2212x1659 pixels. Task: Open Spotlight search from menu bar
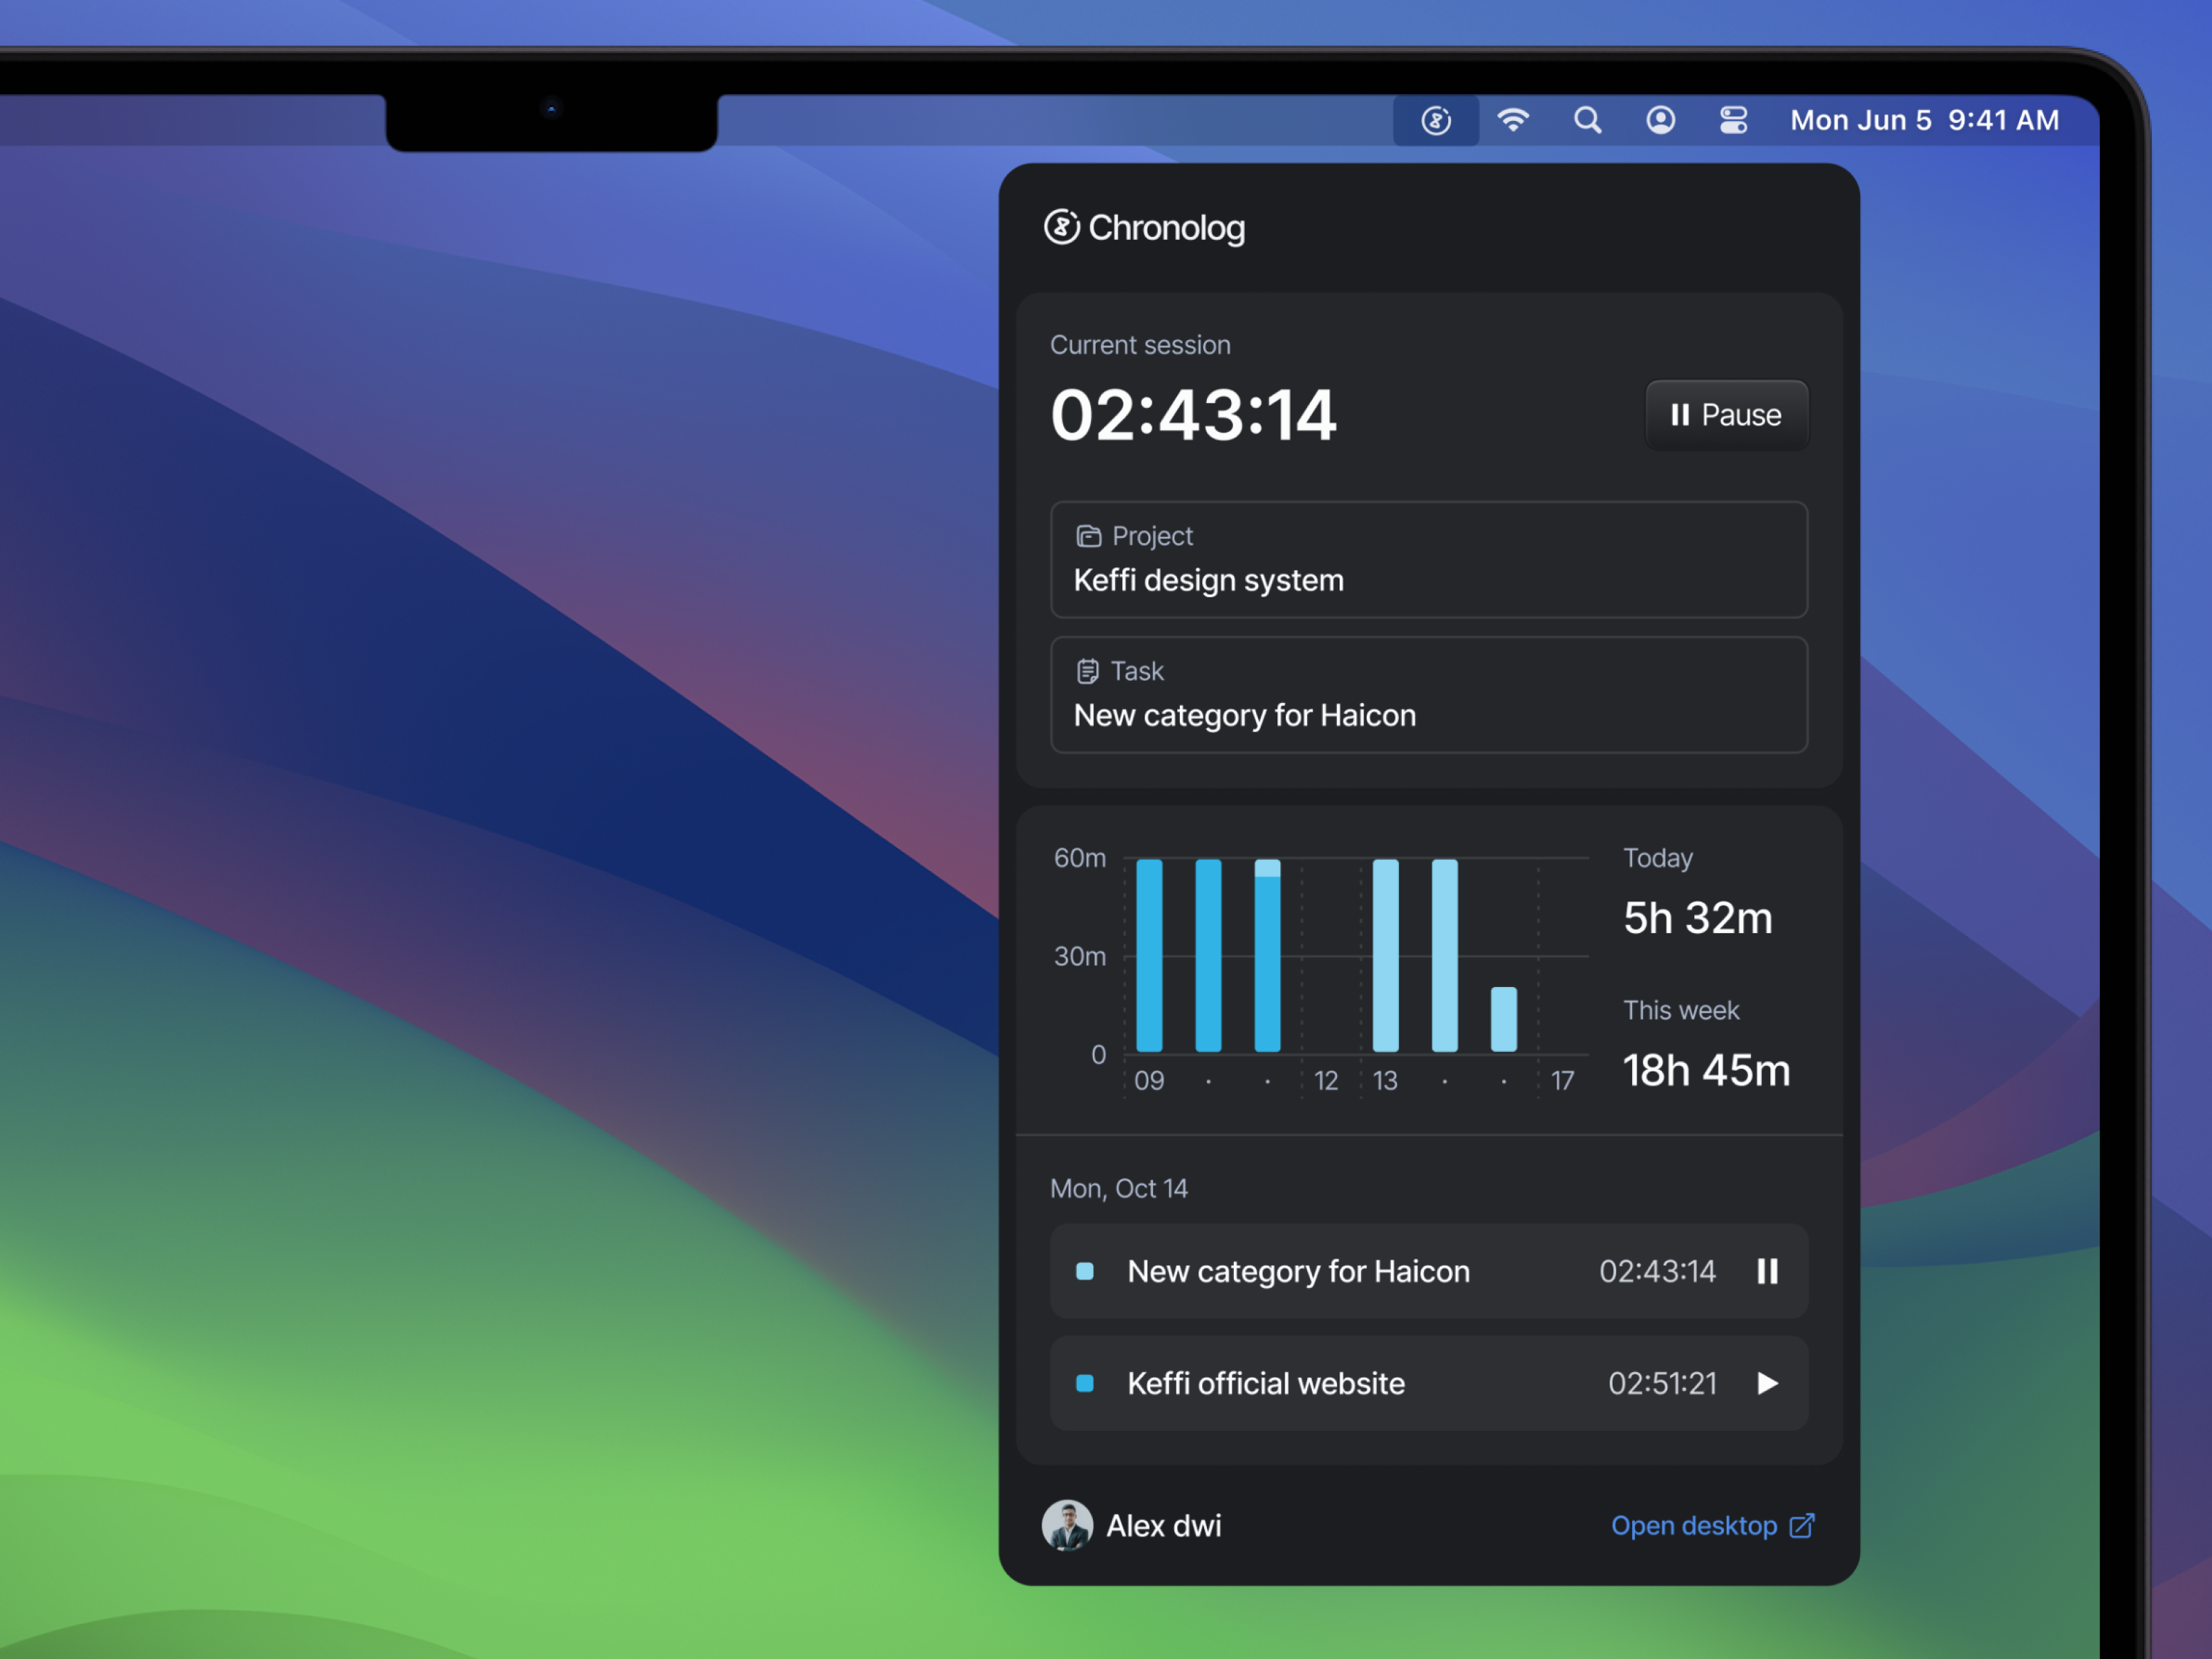[x=1587, y=119]
